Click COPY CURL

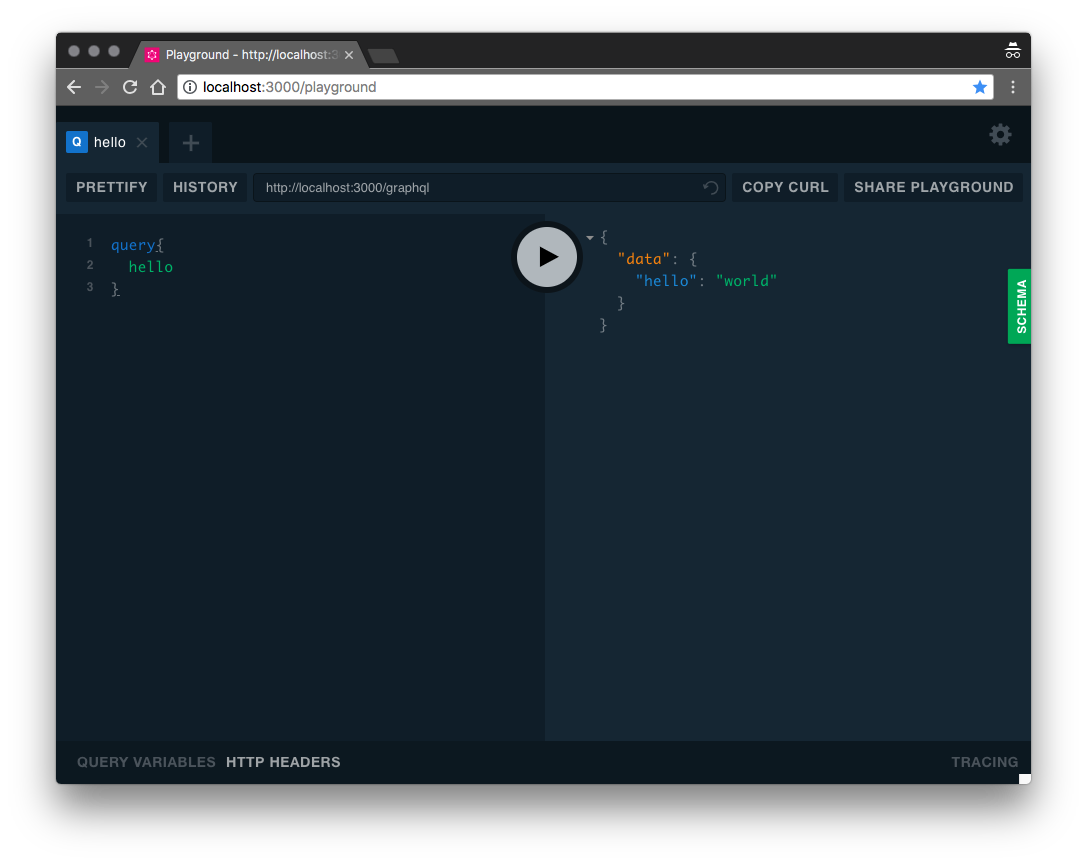785,187
